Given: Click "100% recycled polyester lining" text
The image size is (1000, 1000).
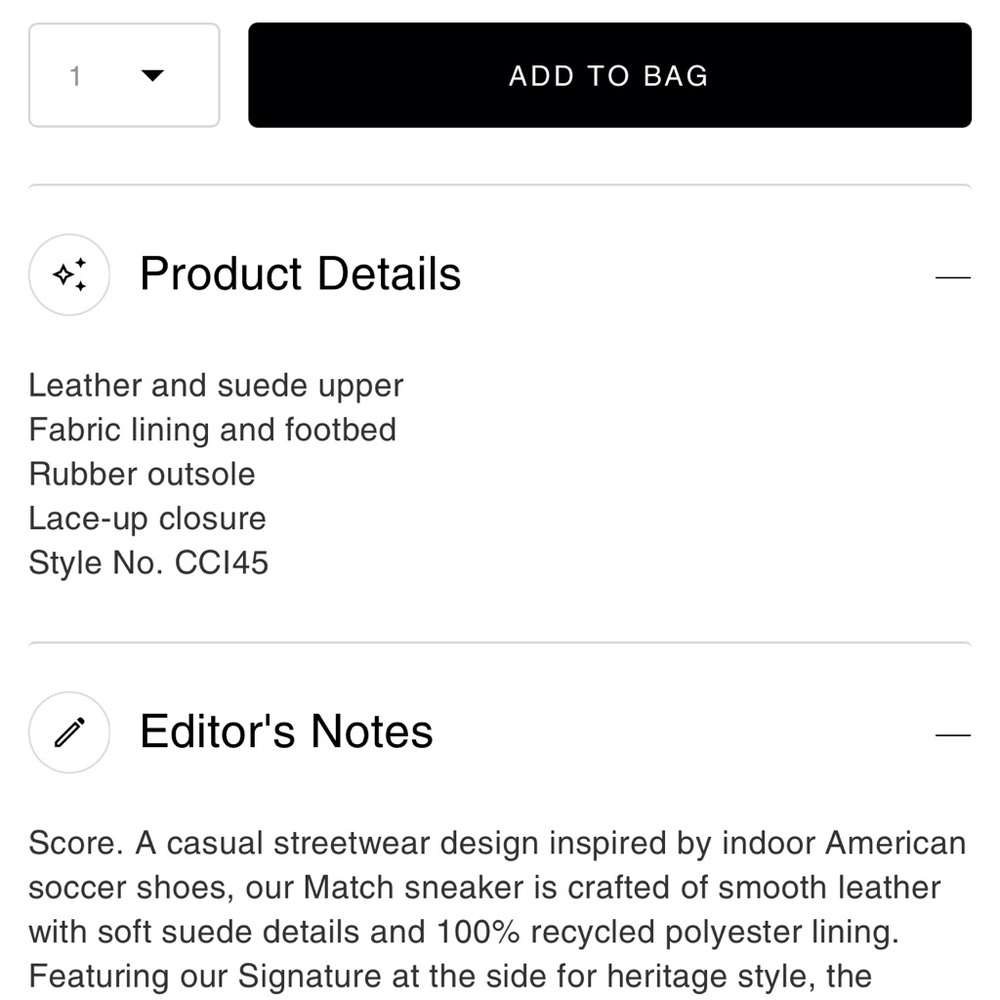Looking at the screenshot, I should coord(667,932).
